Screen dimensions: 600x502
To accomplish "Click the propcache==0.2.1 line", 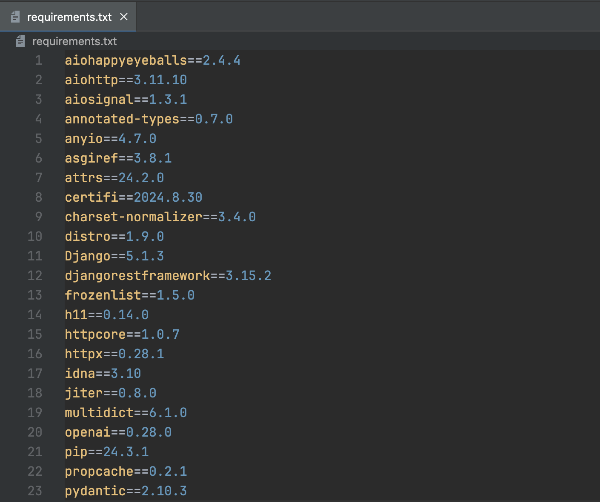I will coord(126,471).
